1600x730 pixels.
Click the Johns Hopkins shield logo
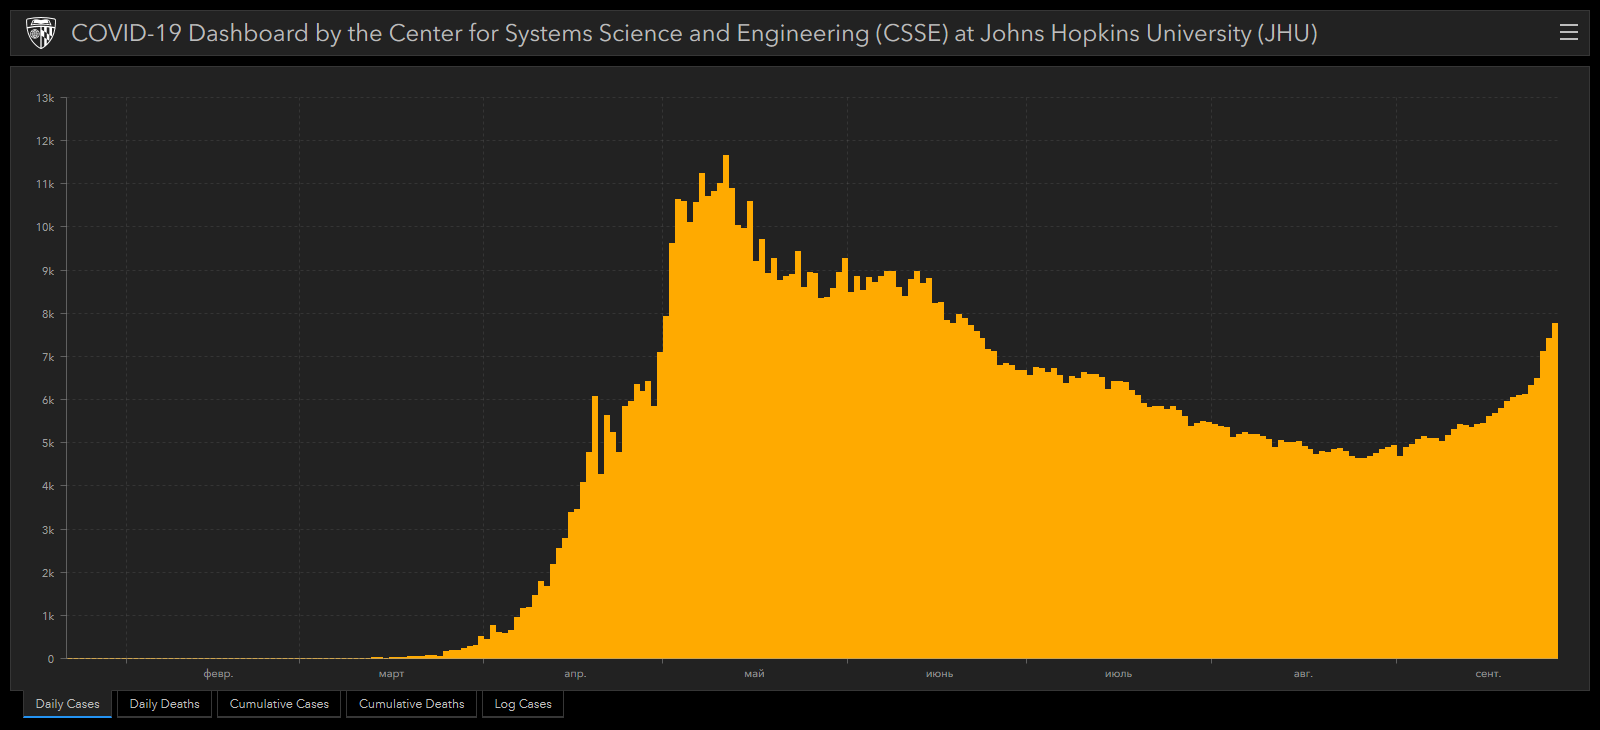[40, 33]
